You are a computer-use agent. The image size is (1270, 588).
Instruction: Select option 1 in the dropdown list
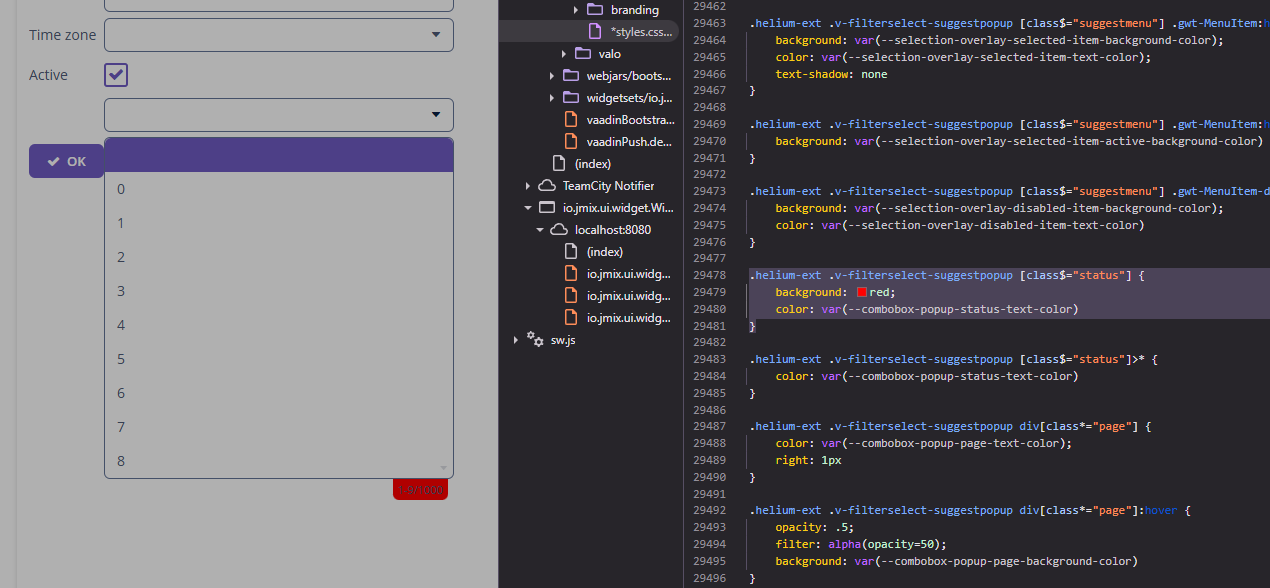(x=279, y=223)
